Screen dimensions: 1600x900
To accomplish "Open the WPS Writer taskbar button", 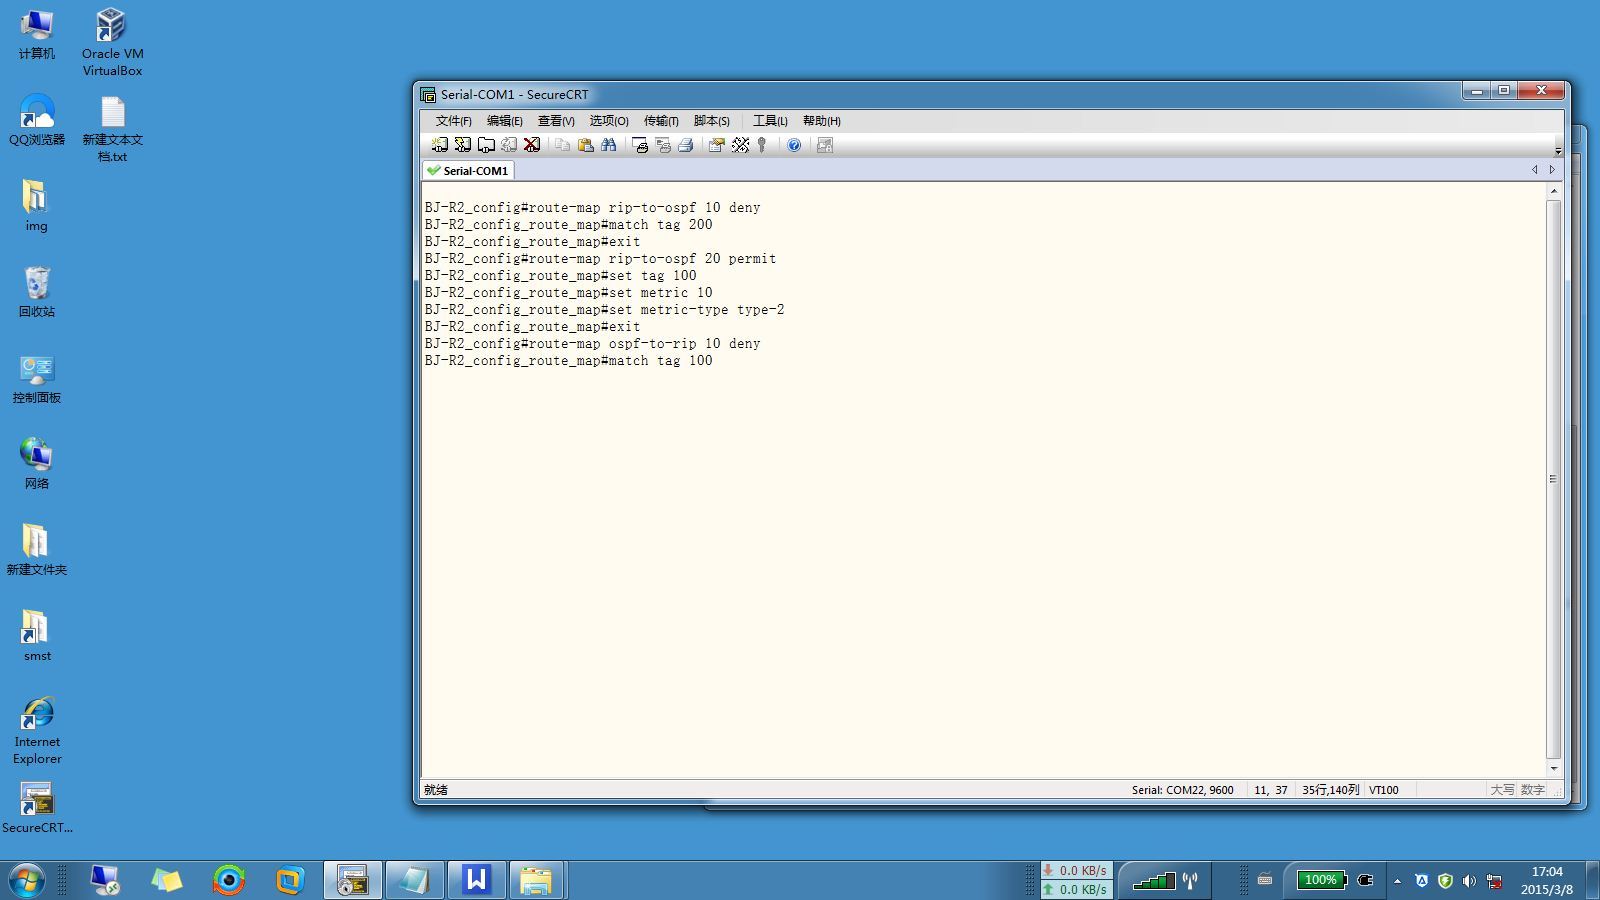I will tap(476, 880).
